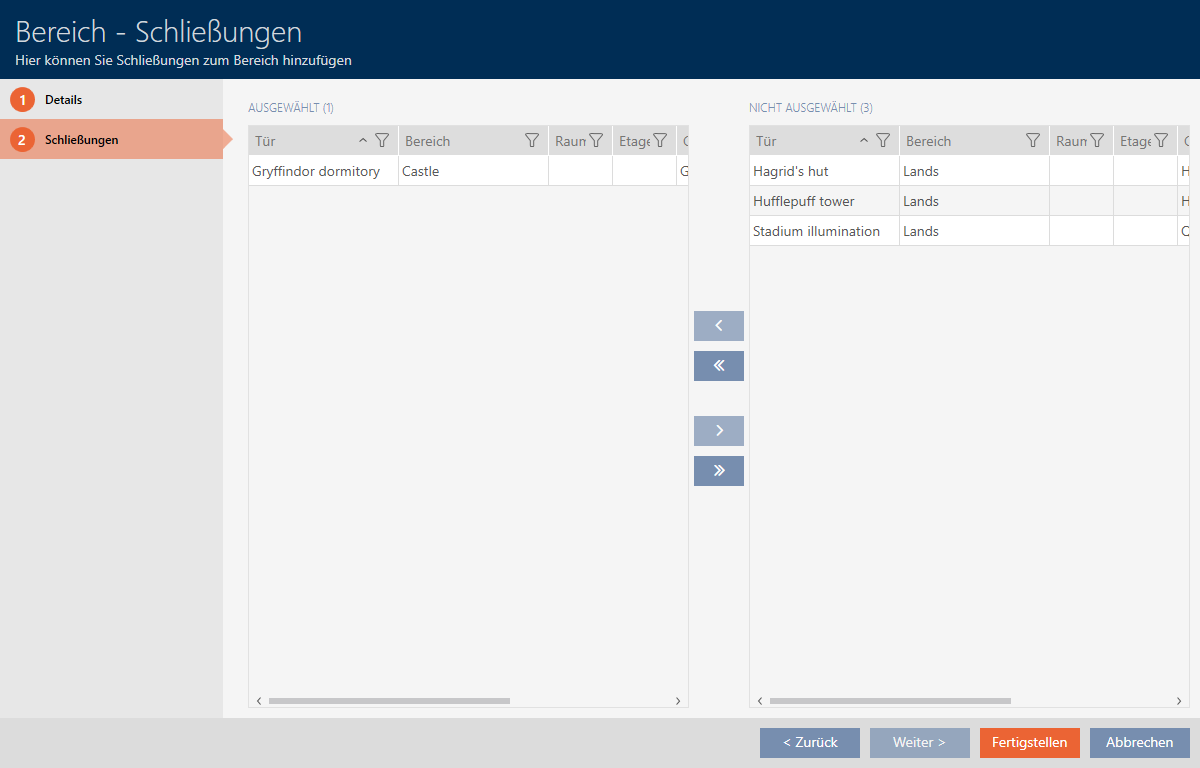
Task: Click the horizontal scrollbar of selected list
Action: [389, 701]
